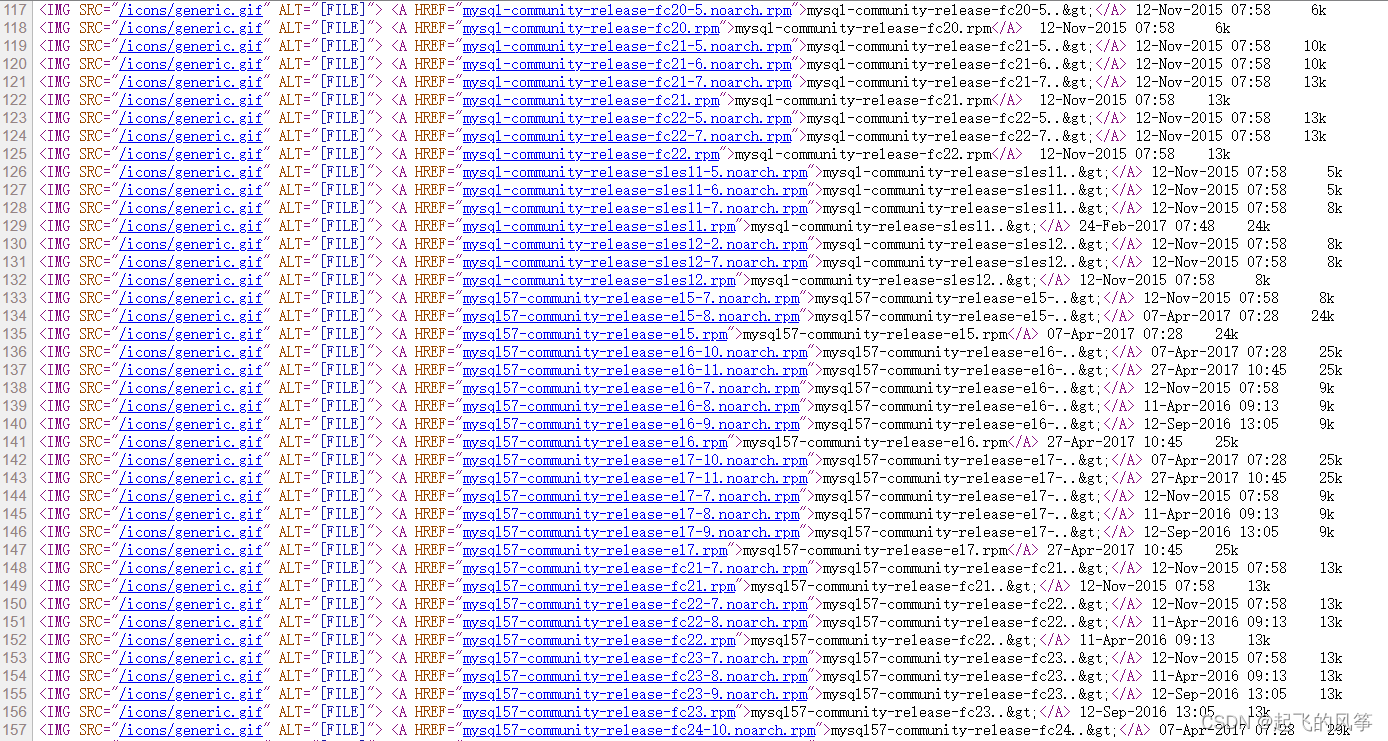The height and width of the screenshot is (741, 1388).
Task: Open /icons/generic.gif link on line 141
Action: click(x=191, y=442)
